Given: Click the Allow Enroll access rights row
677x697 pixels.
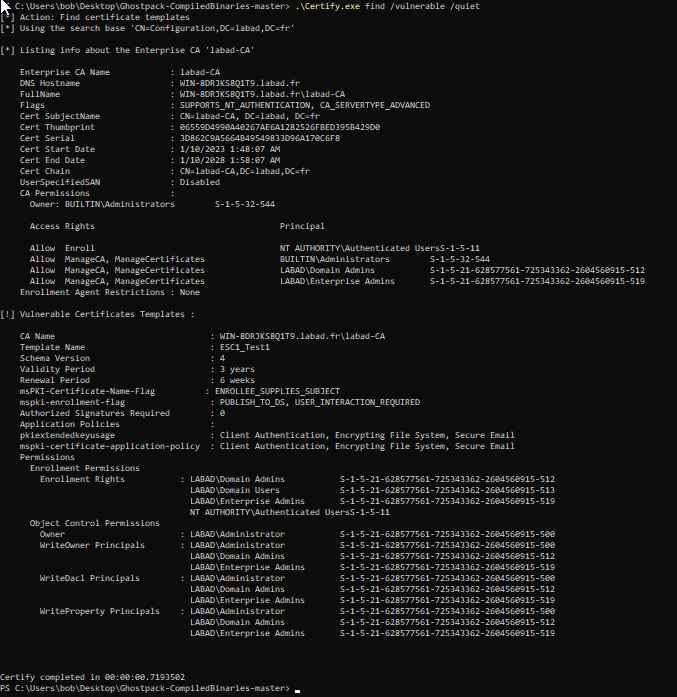Looking at the screenshot, I should pyautogui.click(x=62, y=248).
